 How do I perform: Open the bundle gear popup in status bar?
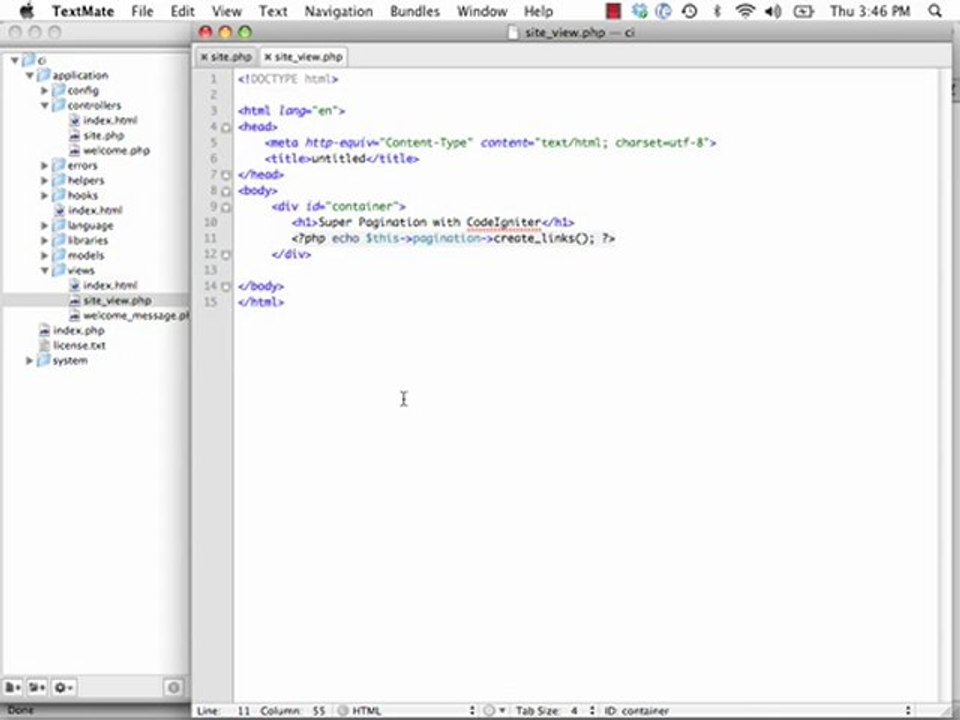[x=494, y=711]
